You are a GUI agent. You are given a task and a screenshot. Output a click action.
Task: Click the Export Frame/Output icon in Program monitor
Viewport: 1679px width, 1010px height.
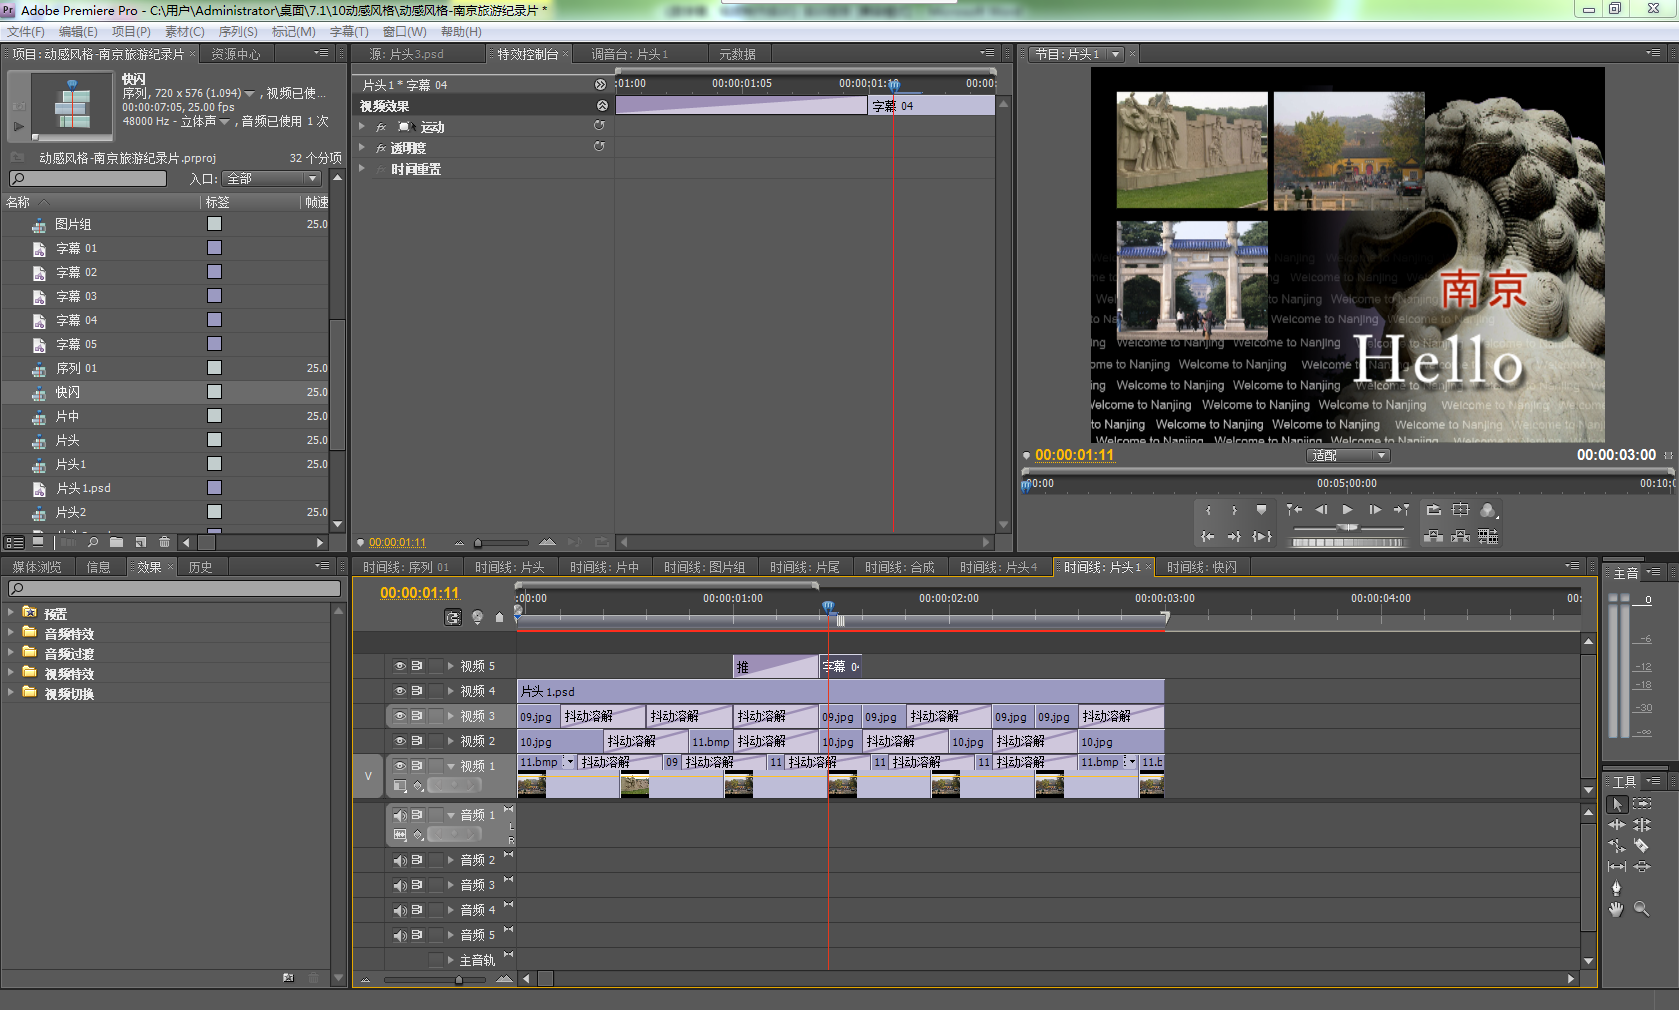point(1488,510)
